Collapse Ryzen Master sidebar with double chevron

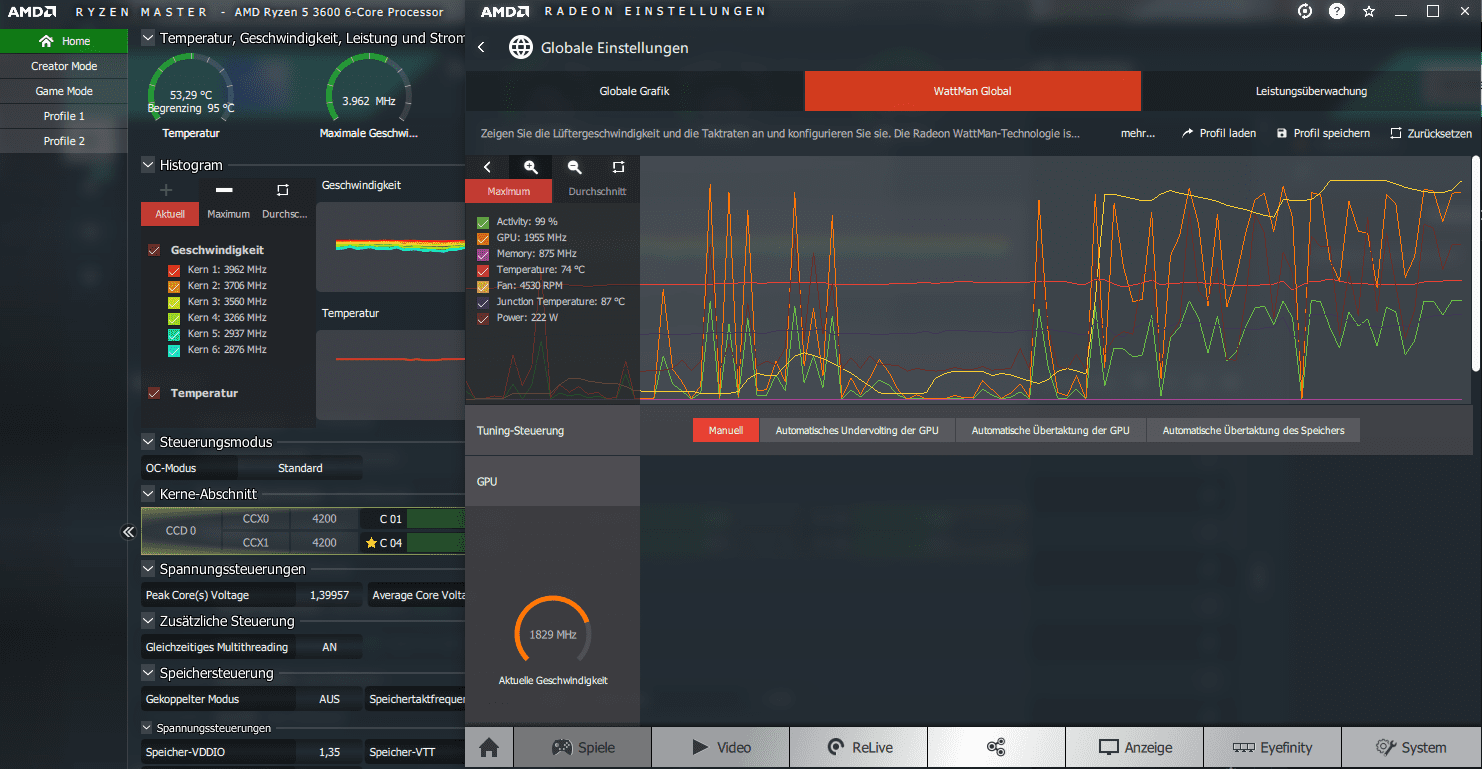(x=128, y=532)
